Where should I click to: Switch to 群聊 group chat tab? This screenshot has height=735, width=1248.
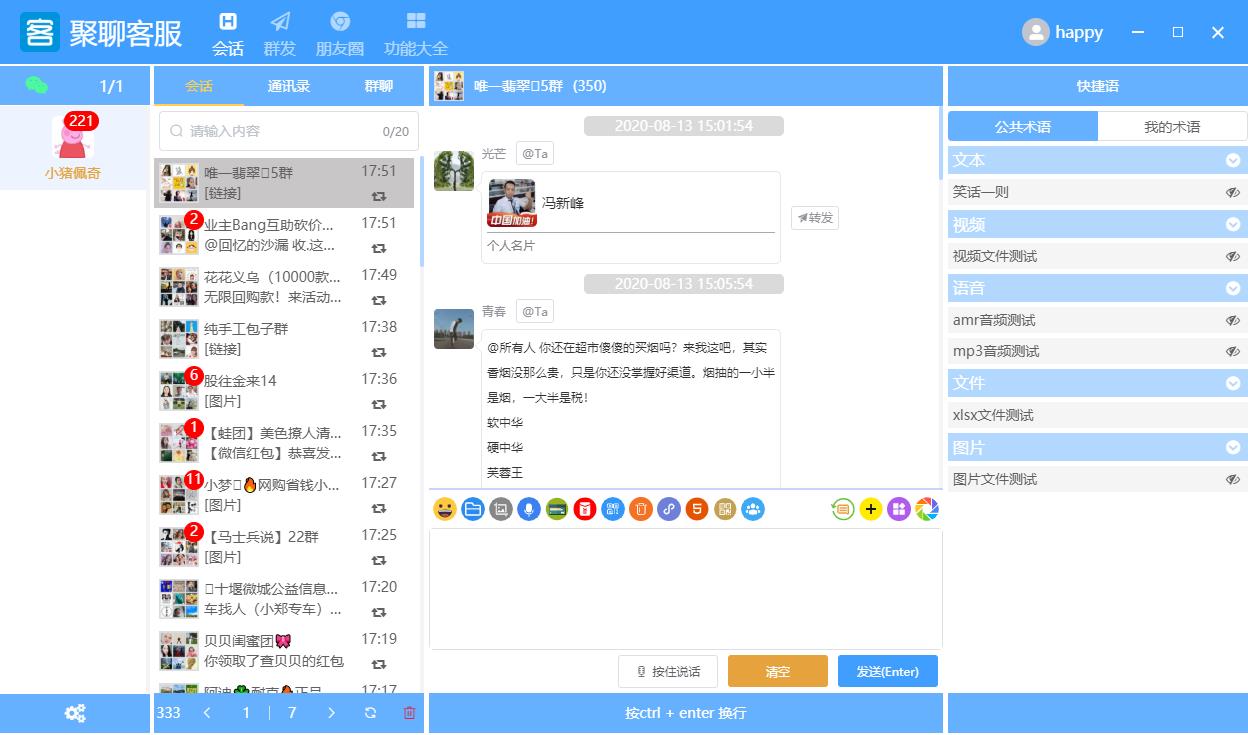379,86
